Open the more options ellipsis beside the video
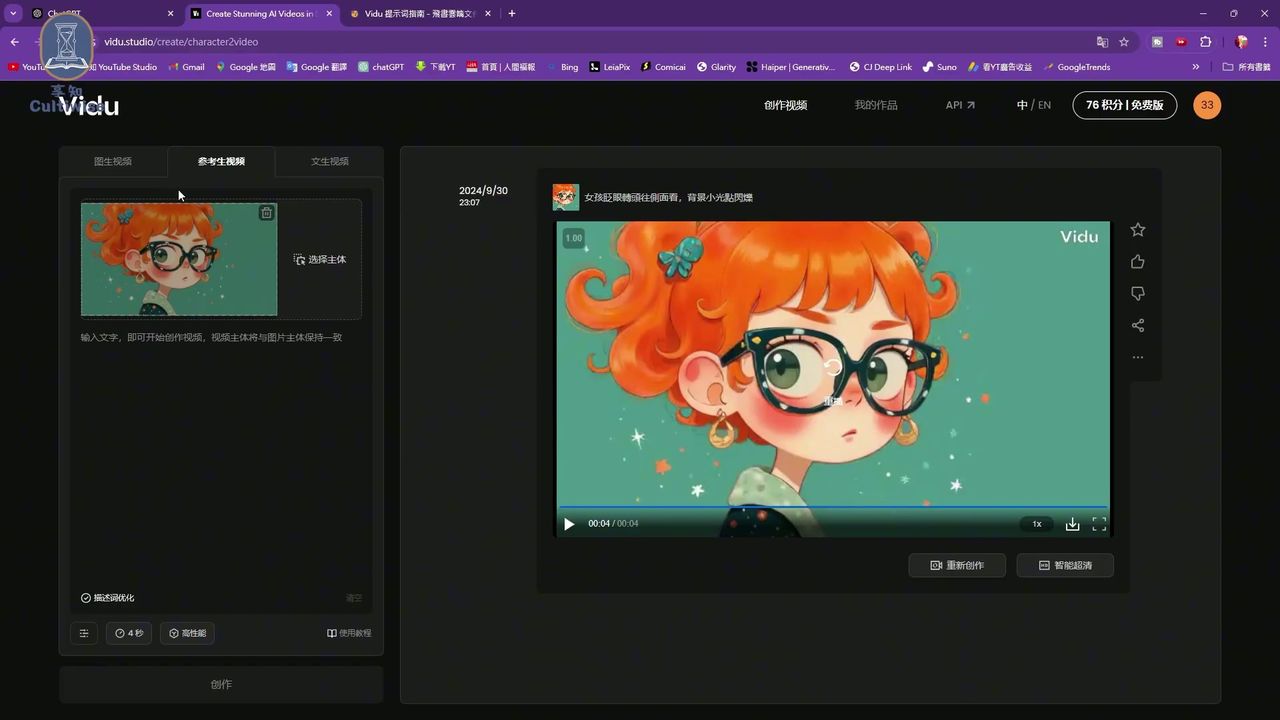The height and width of the screenshot is (720, 1280). click(x=1137, y=356)
